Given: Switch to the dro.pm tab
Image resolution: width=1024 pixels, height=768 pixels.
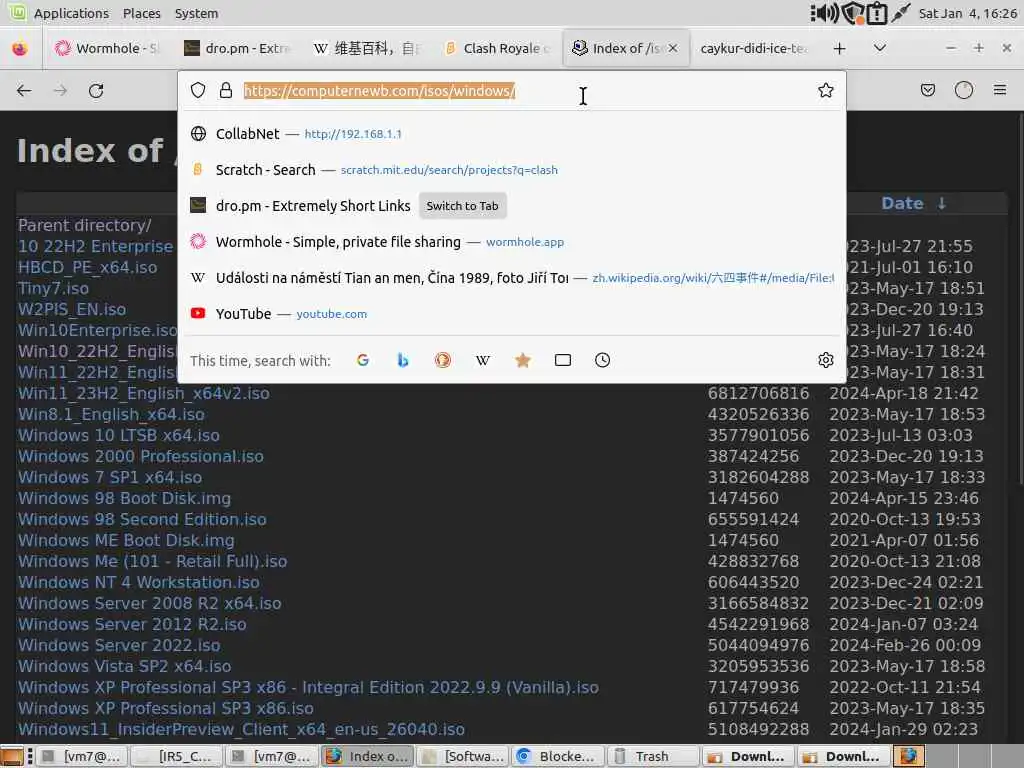Looking at the screenshot, I should coord(237,48).
